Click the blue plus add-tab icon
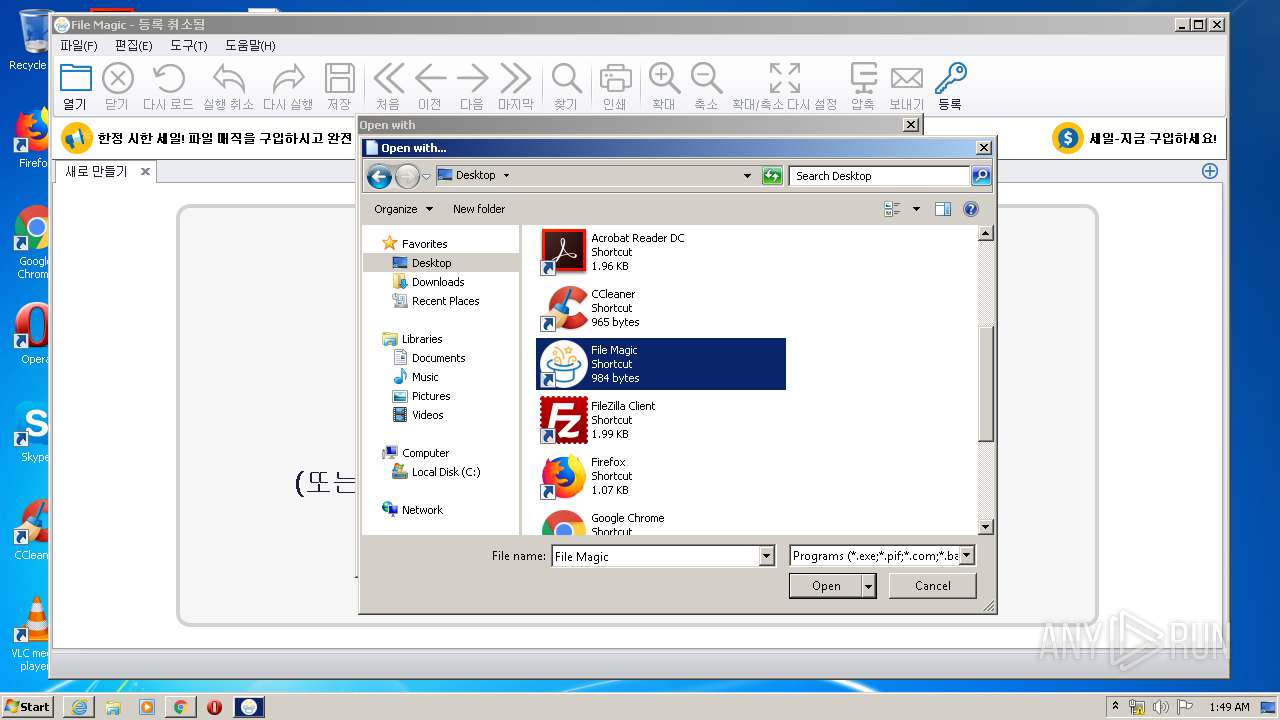This screenshot has width=1280, height=720. [1210, 171]
